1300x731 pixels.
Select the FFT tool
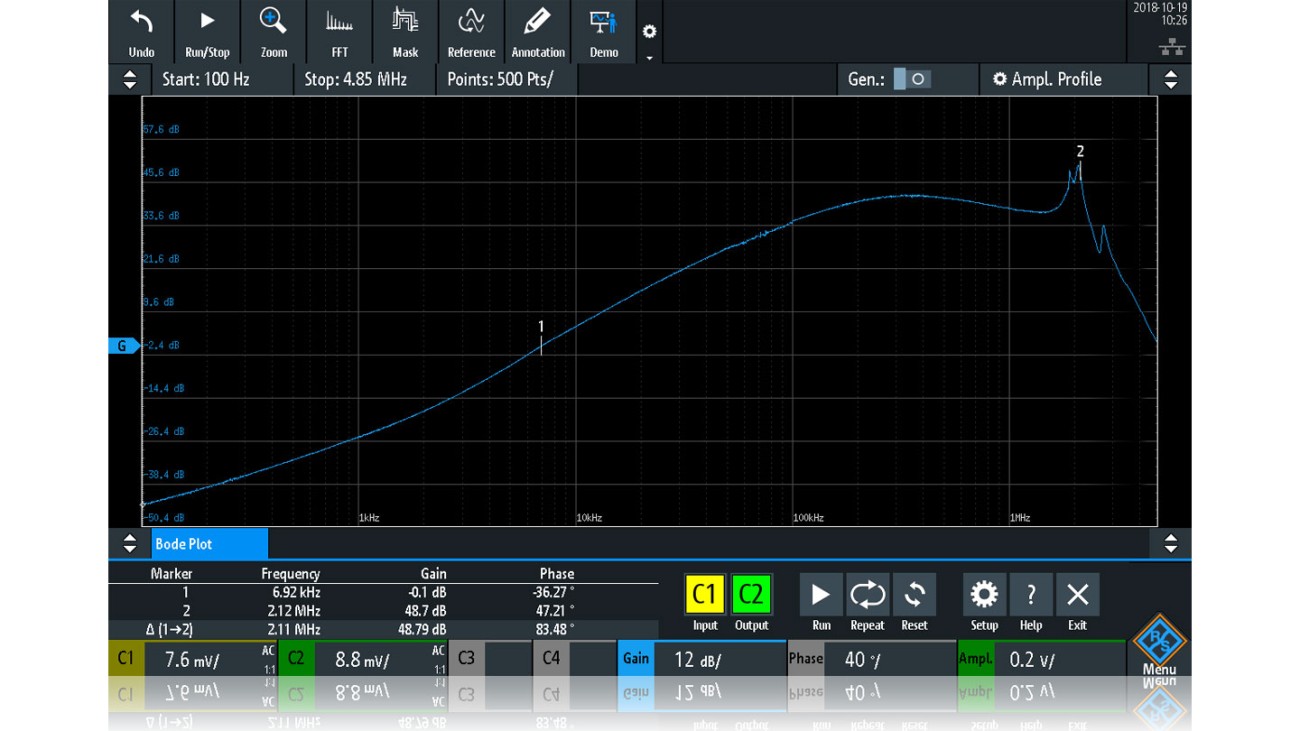338,31
